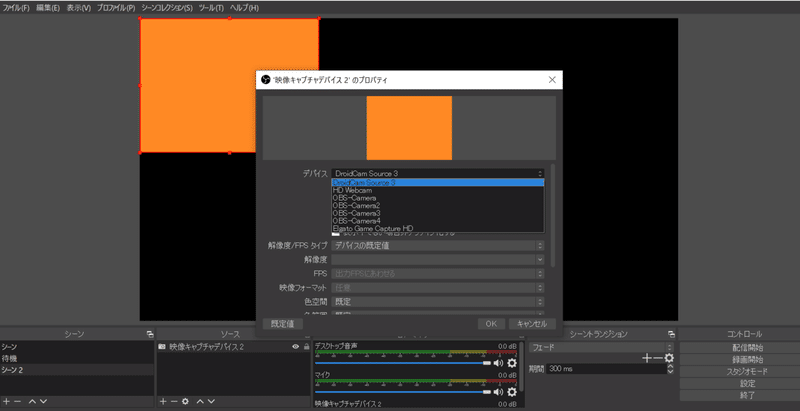Open the ツール(T) menu
The image size is (800, 411).
point(211,8)
